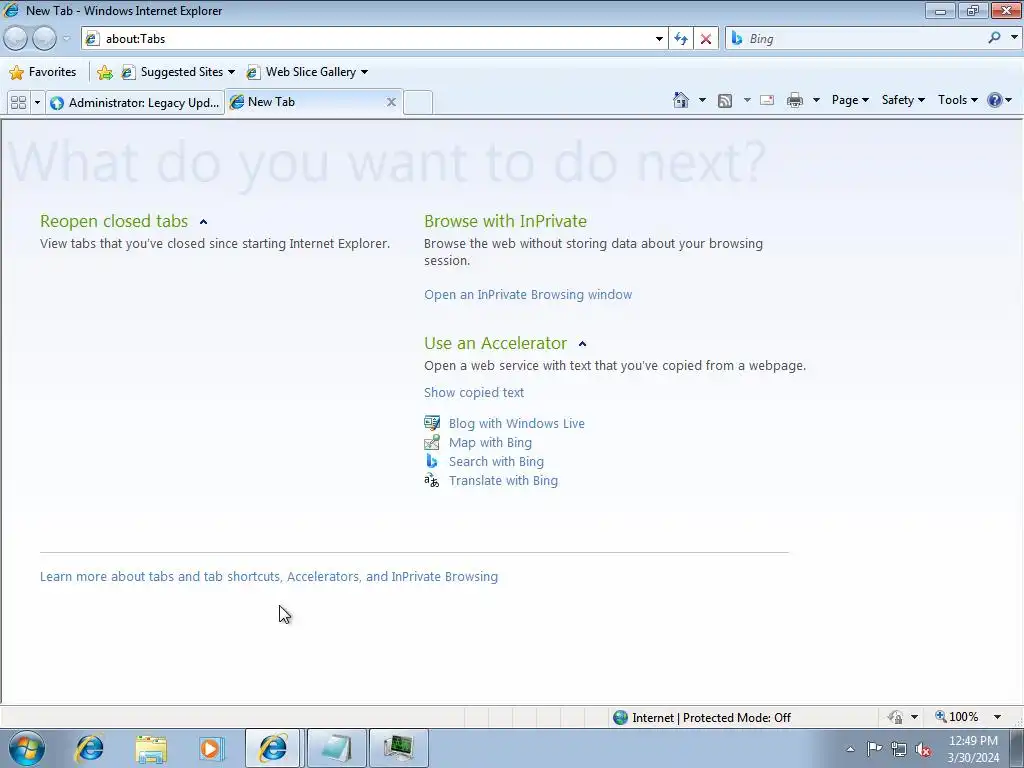Open the Home button dropdown arrow
Viewport: 1024px width, 768px height.
click(x=702, y=100)
